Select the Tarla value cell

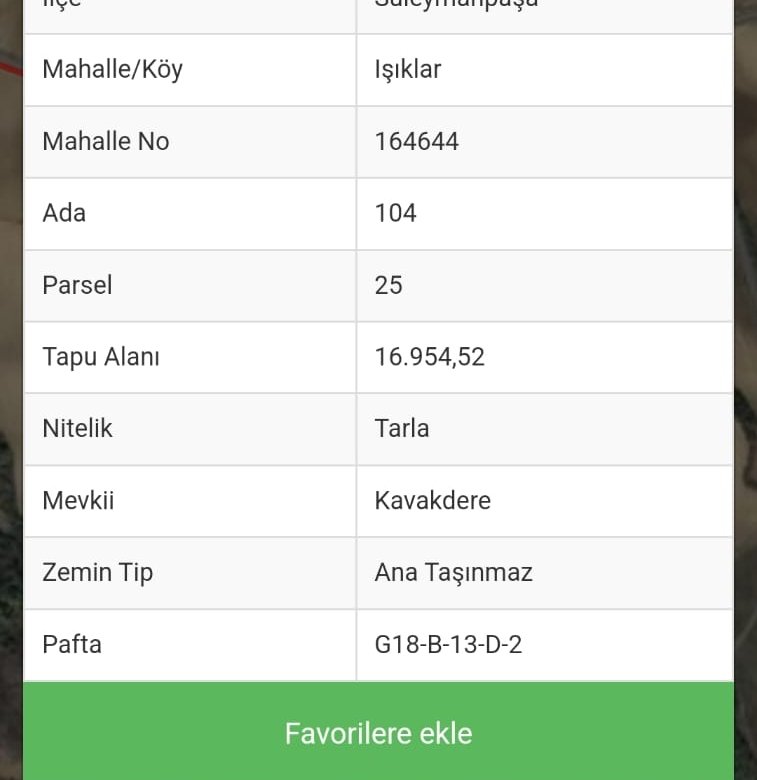[x=402, y=428]
